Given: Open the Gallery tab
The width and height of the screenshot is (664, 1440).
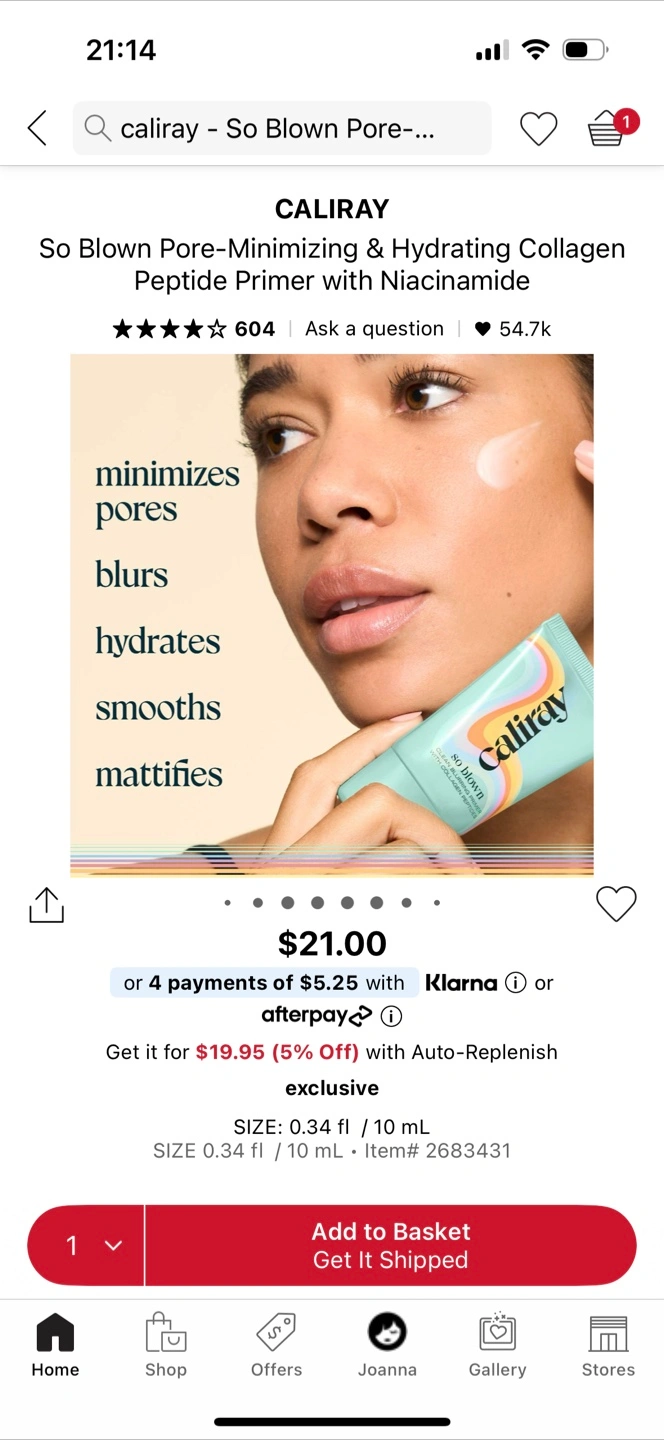Looking at the screenshot, I should 497,1346.
